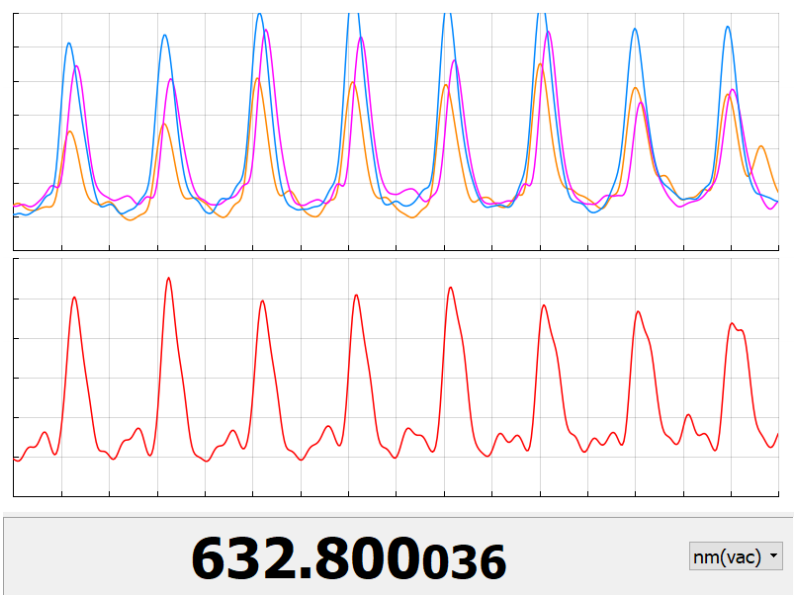
Task: Click the last red peak in lower plot
Action: coord(732,324)
